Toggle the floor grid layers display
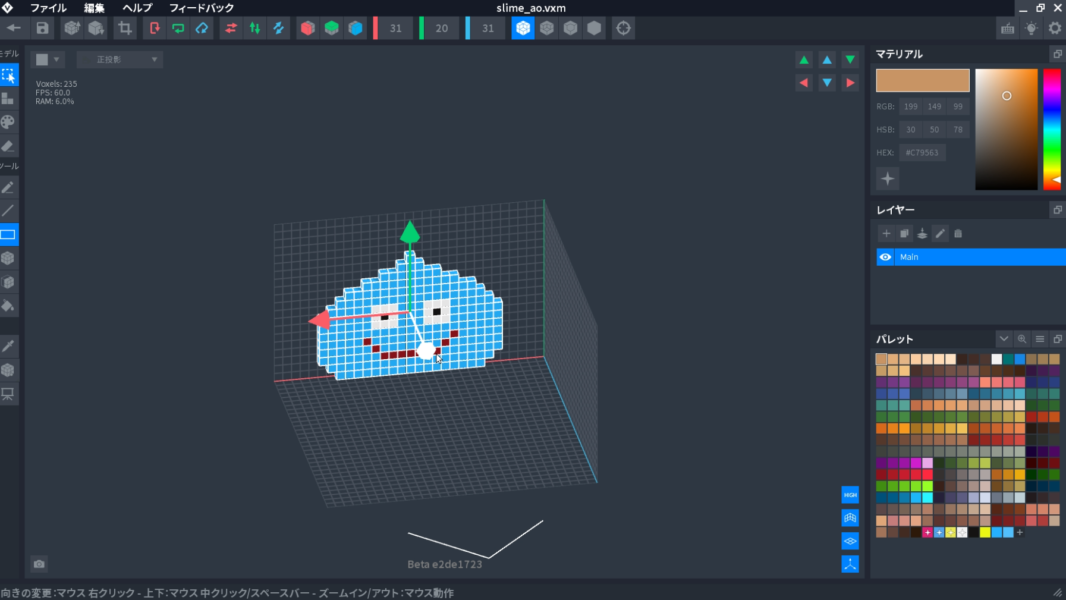The width and height of the screenshot is (1066, 600). [x=850, y=541]
